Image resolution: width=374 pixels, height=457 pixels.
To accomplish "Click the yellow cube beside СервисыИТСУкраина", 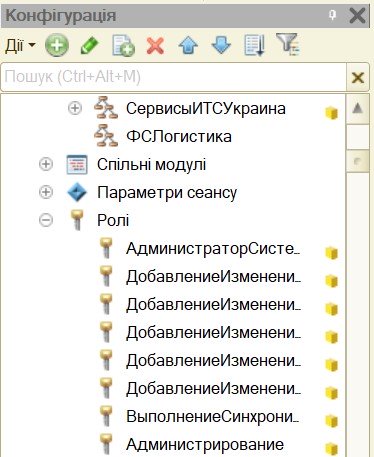I will point(332,113).
